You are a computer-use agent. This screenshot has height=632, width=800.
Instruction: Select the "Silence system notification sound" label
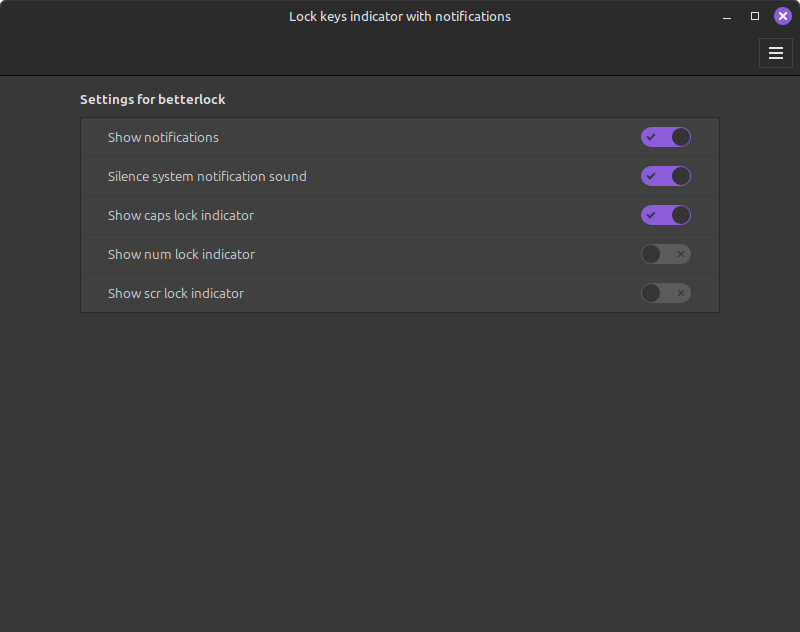(x=207, y=176)
